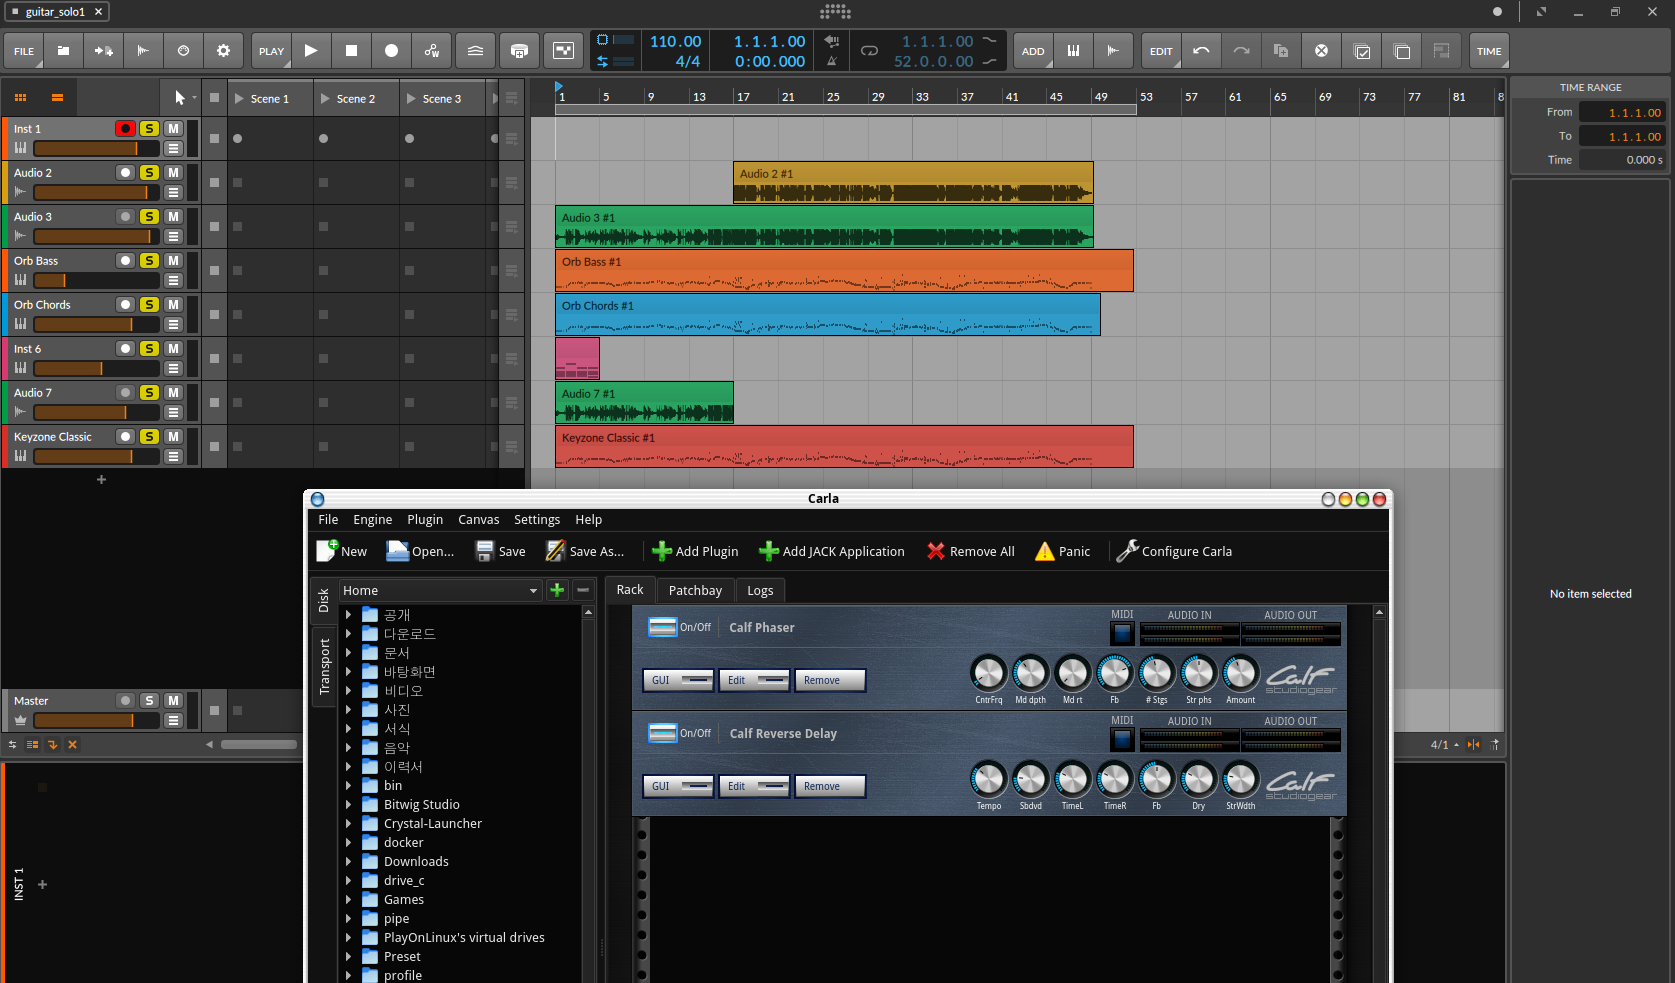
Task: Select the Orb Chords #1 clip
Action: pos(828,314)
